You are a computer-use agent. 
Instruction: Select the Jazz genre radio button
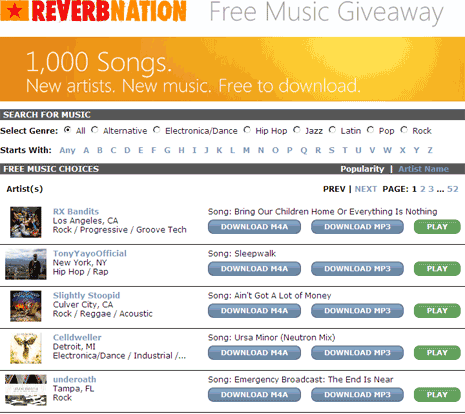click(x=297, y=130)
